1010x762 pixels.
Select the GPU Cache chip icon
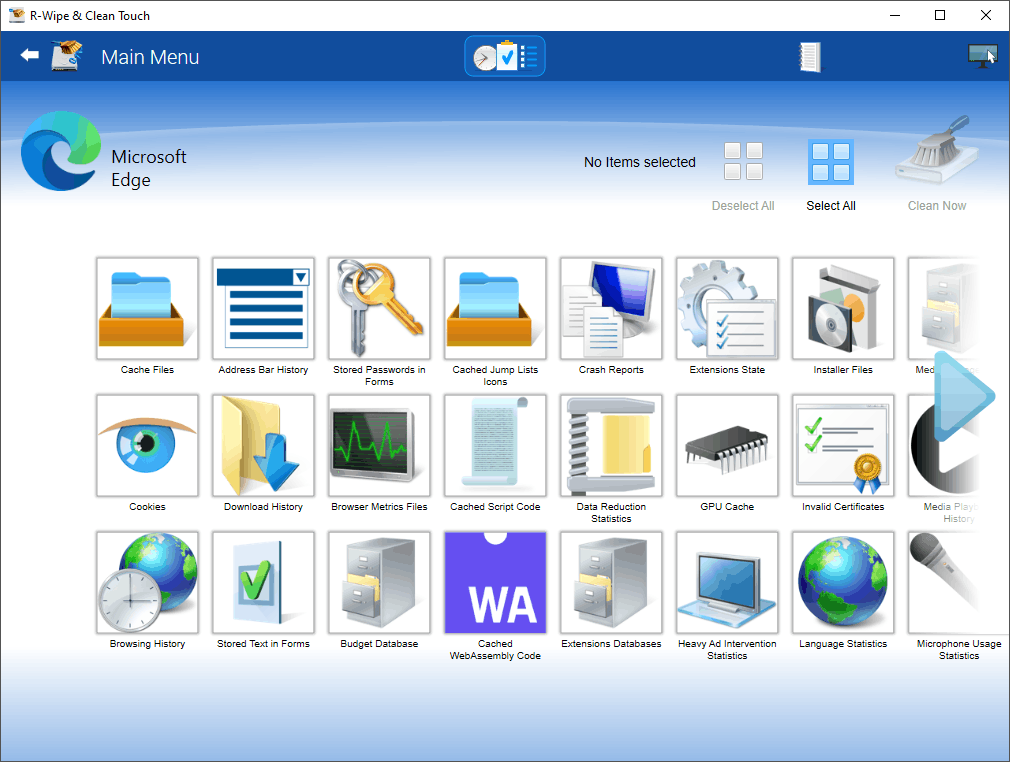point(727,446)
